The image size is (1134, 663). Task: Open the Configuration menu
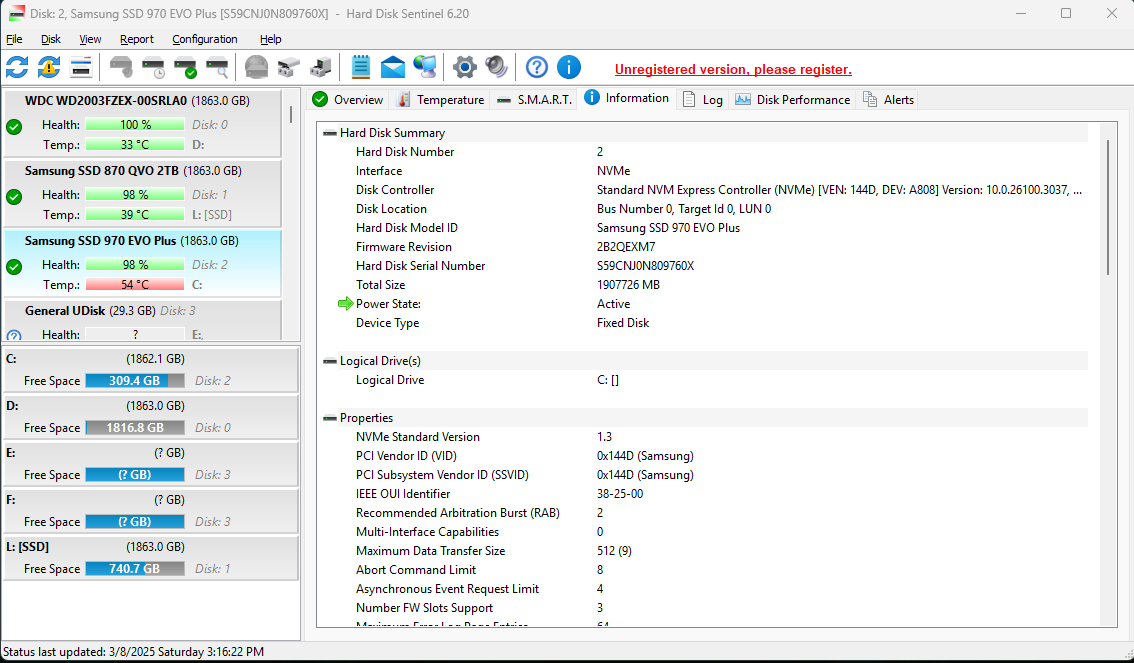[205, 39]
